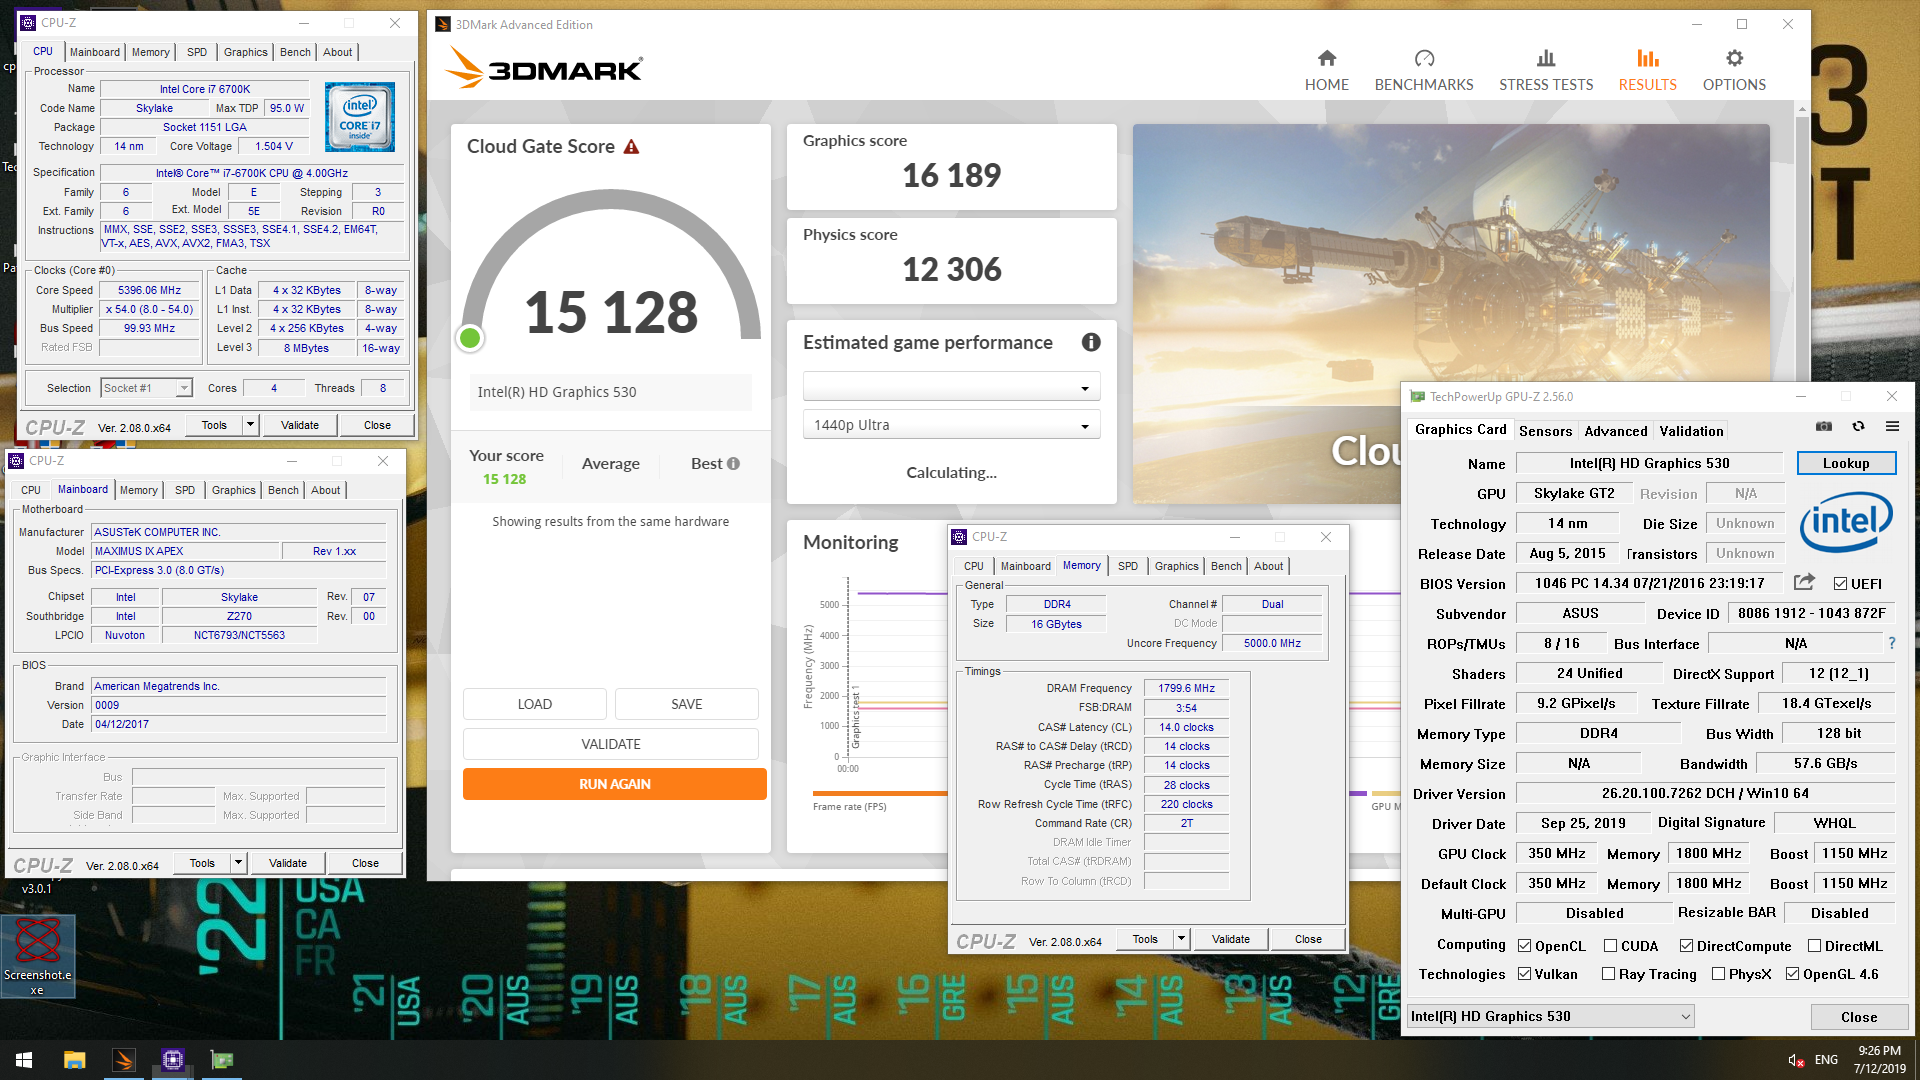Image resolution: width=1920 pixels, height=1080 pixels.
Task: Toggle the PhysX checkbox
Action: coord(1718,973)
